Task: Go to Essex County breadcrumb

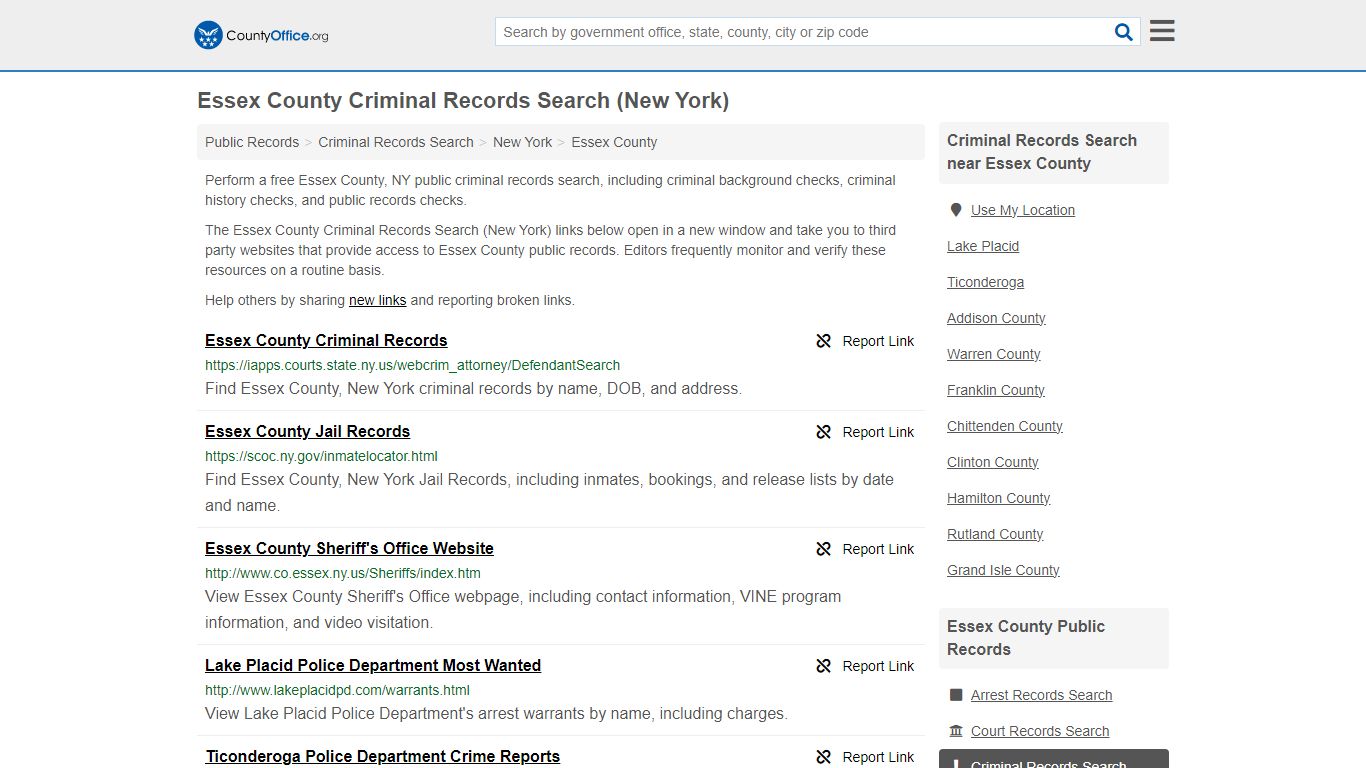Action: coord(614,142)
